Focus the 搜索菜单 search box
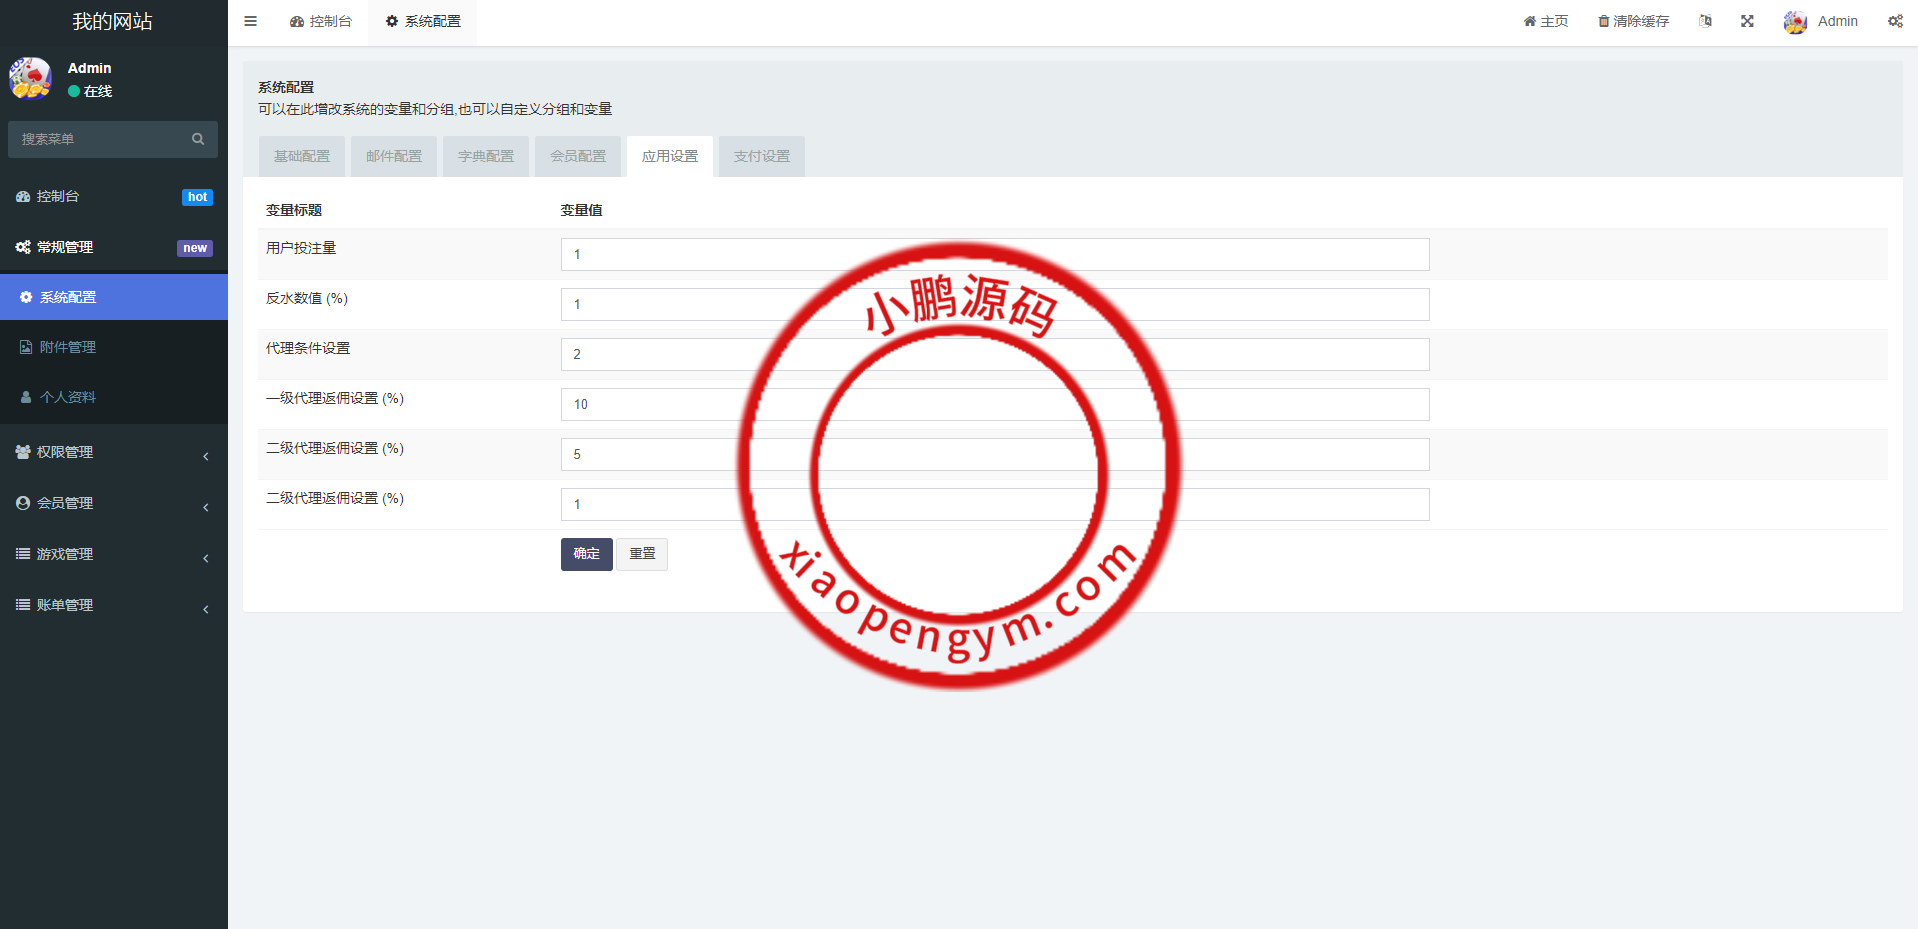This screenshot has width=1918, height=929. [100, 139]
